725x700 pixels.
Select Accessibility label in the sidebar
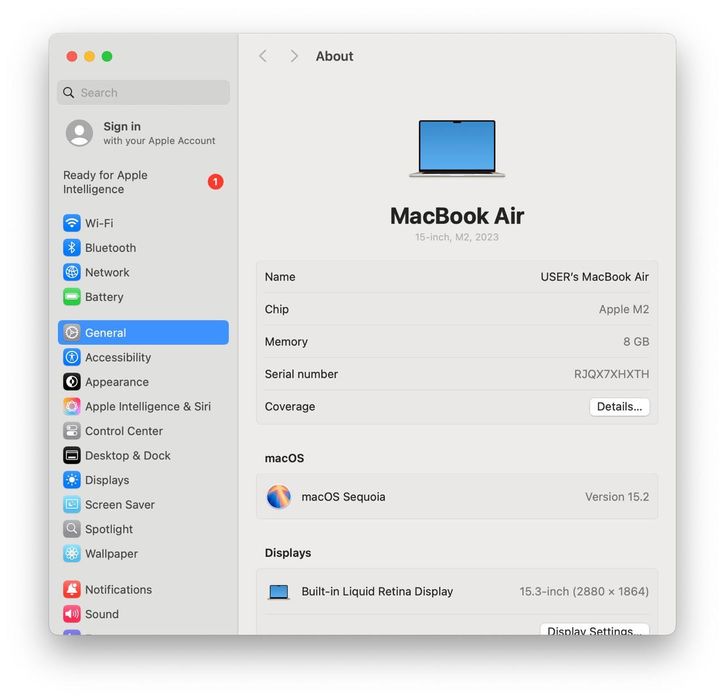118,357
